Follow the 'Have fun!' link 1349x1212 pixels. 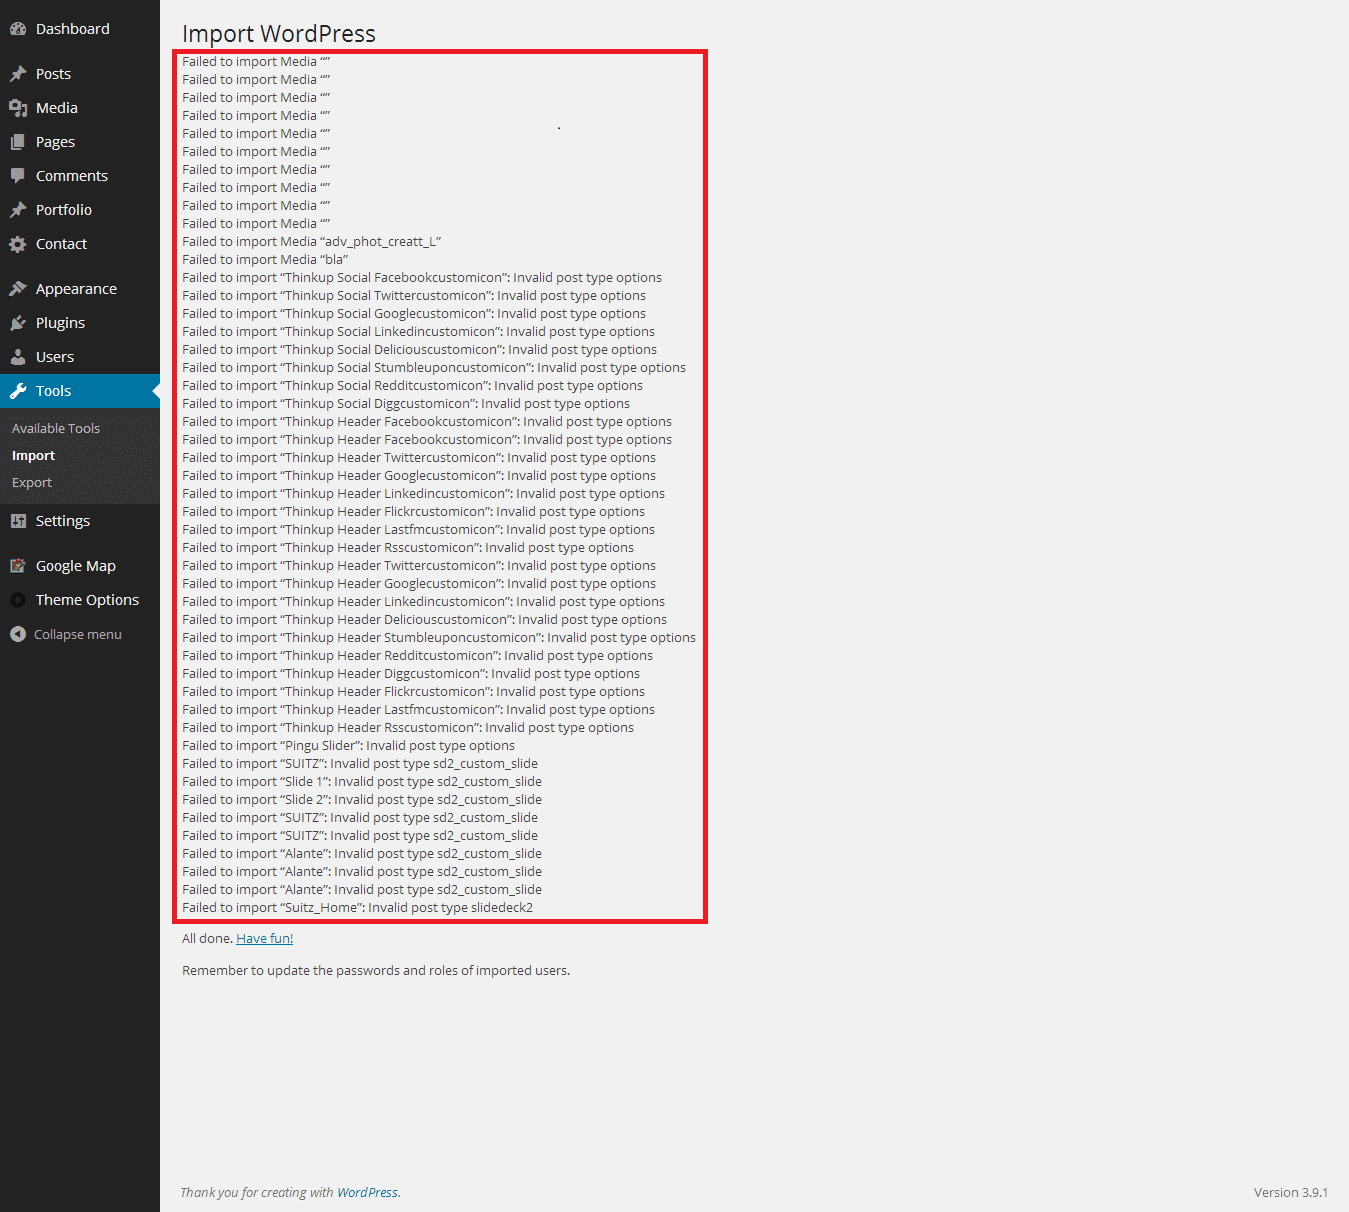coord(265,938)
